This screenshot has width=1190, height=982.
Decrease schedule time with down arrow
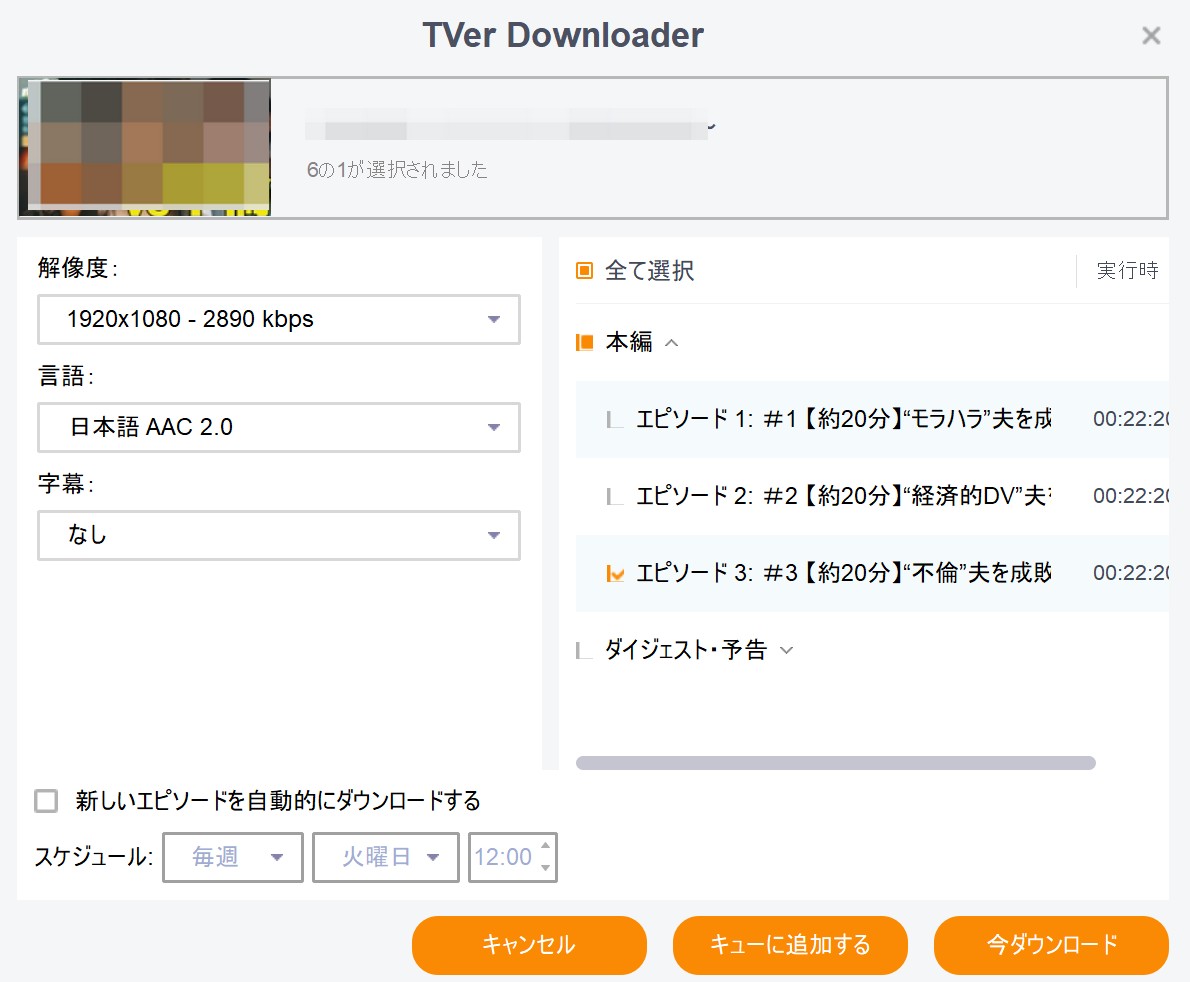click(x=546, y=868)
